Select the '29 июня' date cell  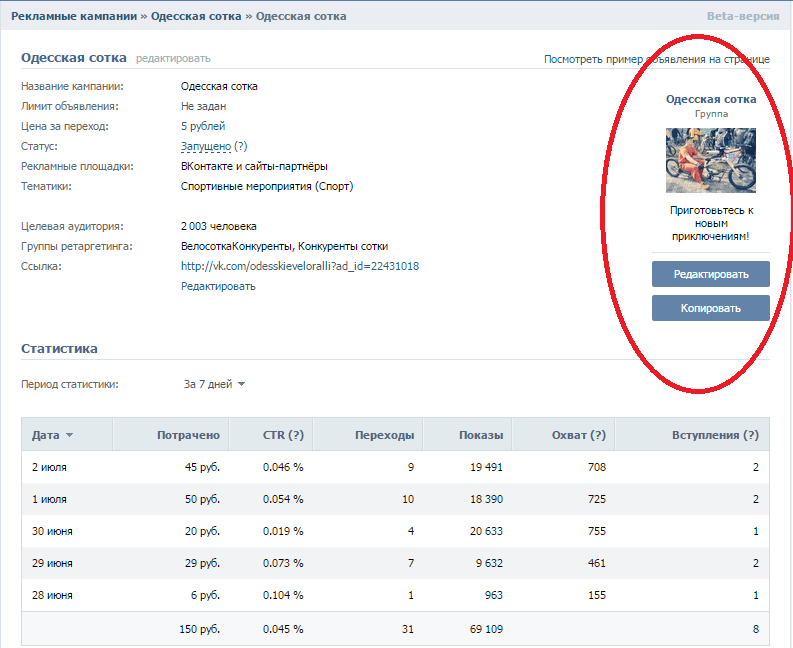point(52,563)
